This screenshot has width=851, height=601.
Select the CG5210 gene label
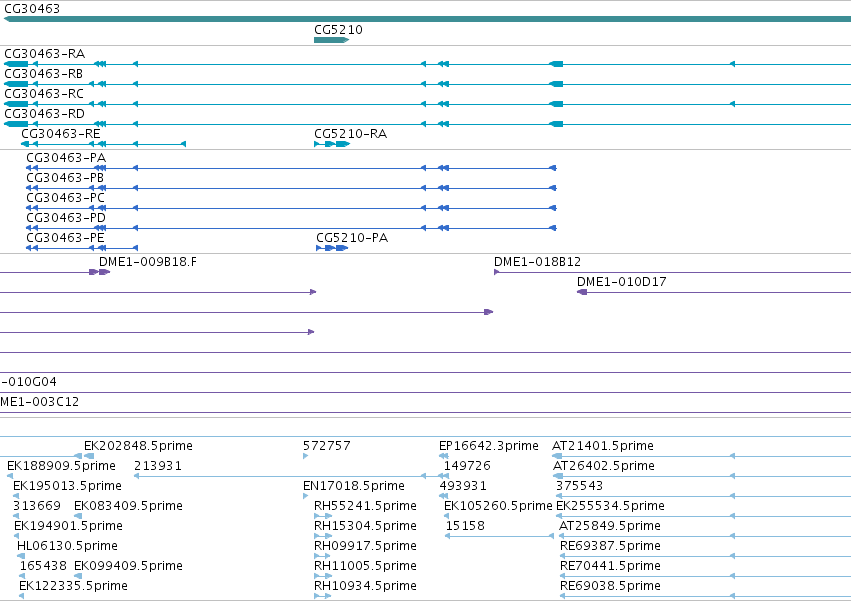338,29
